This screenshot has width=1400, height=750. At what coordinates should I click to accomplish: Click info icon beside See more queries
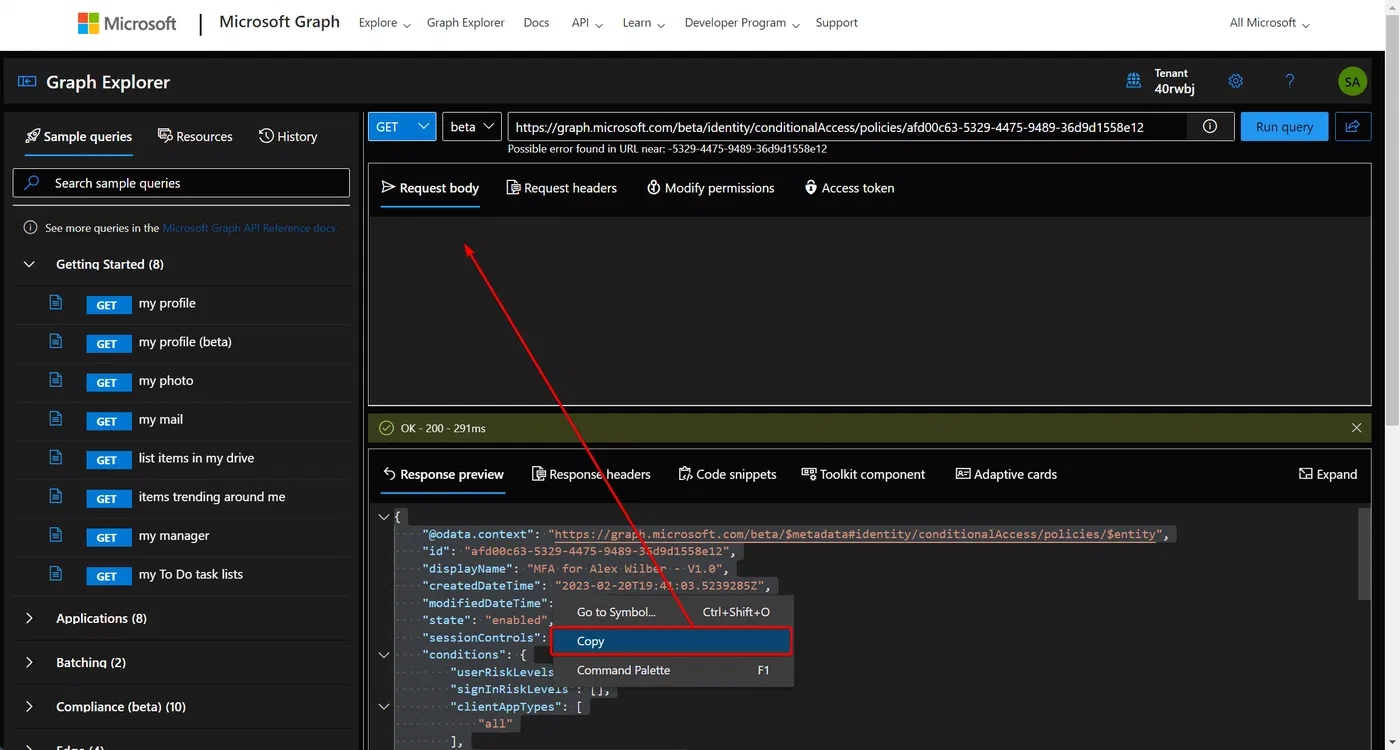coord(30,228)
